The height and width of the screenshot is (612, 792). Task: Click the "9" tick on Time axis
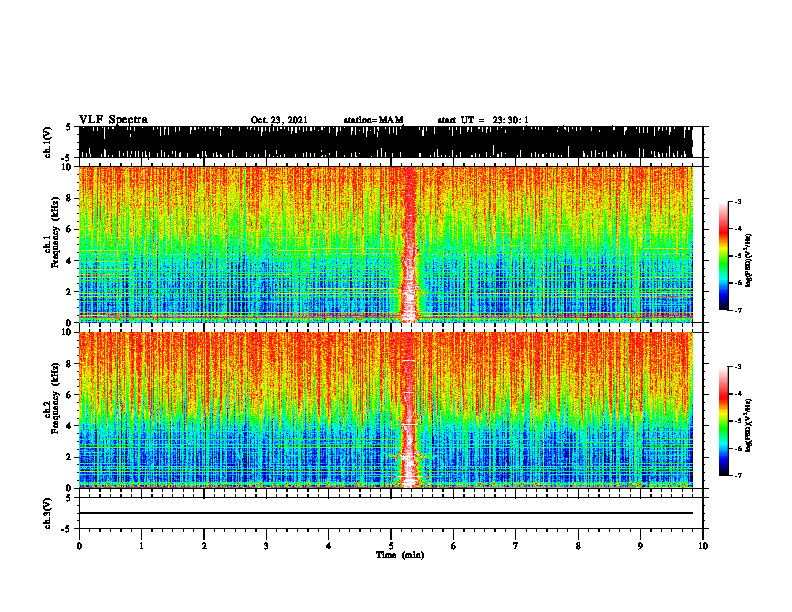640,546
